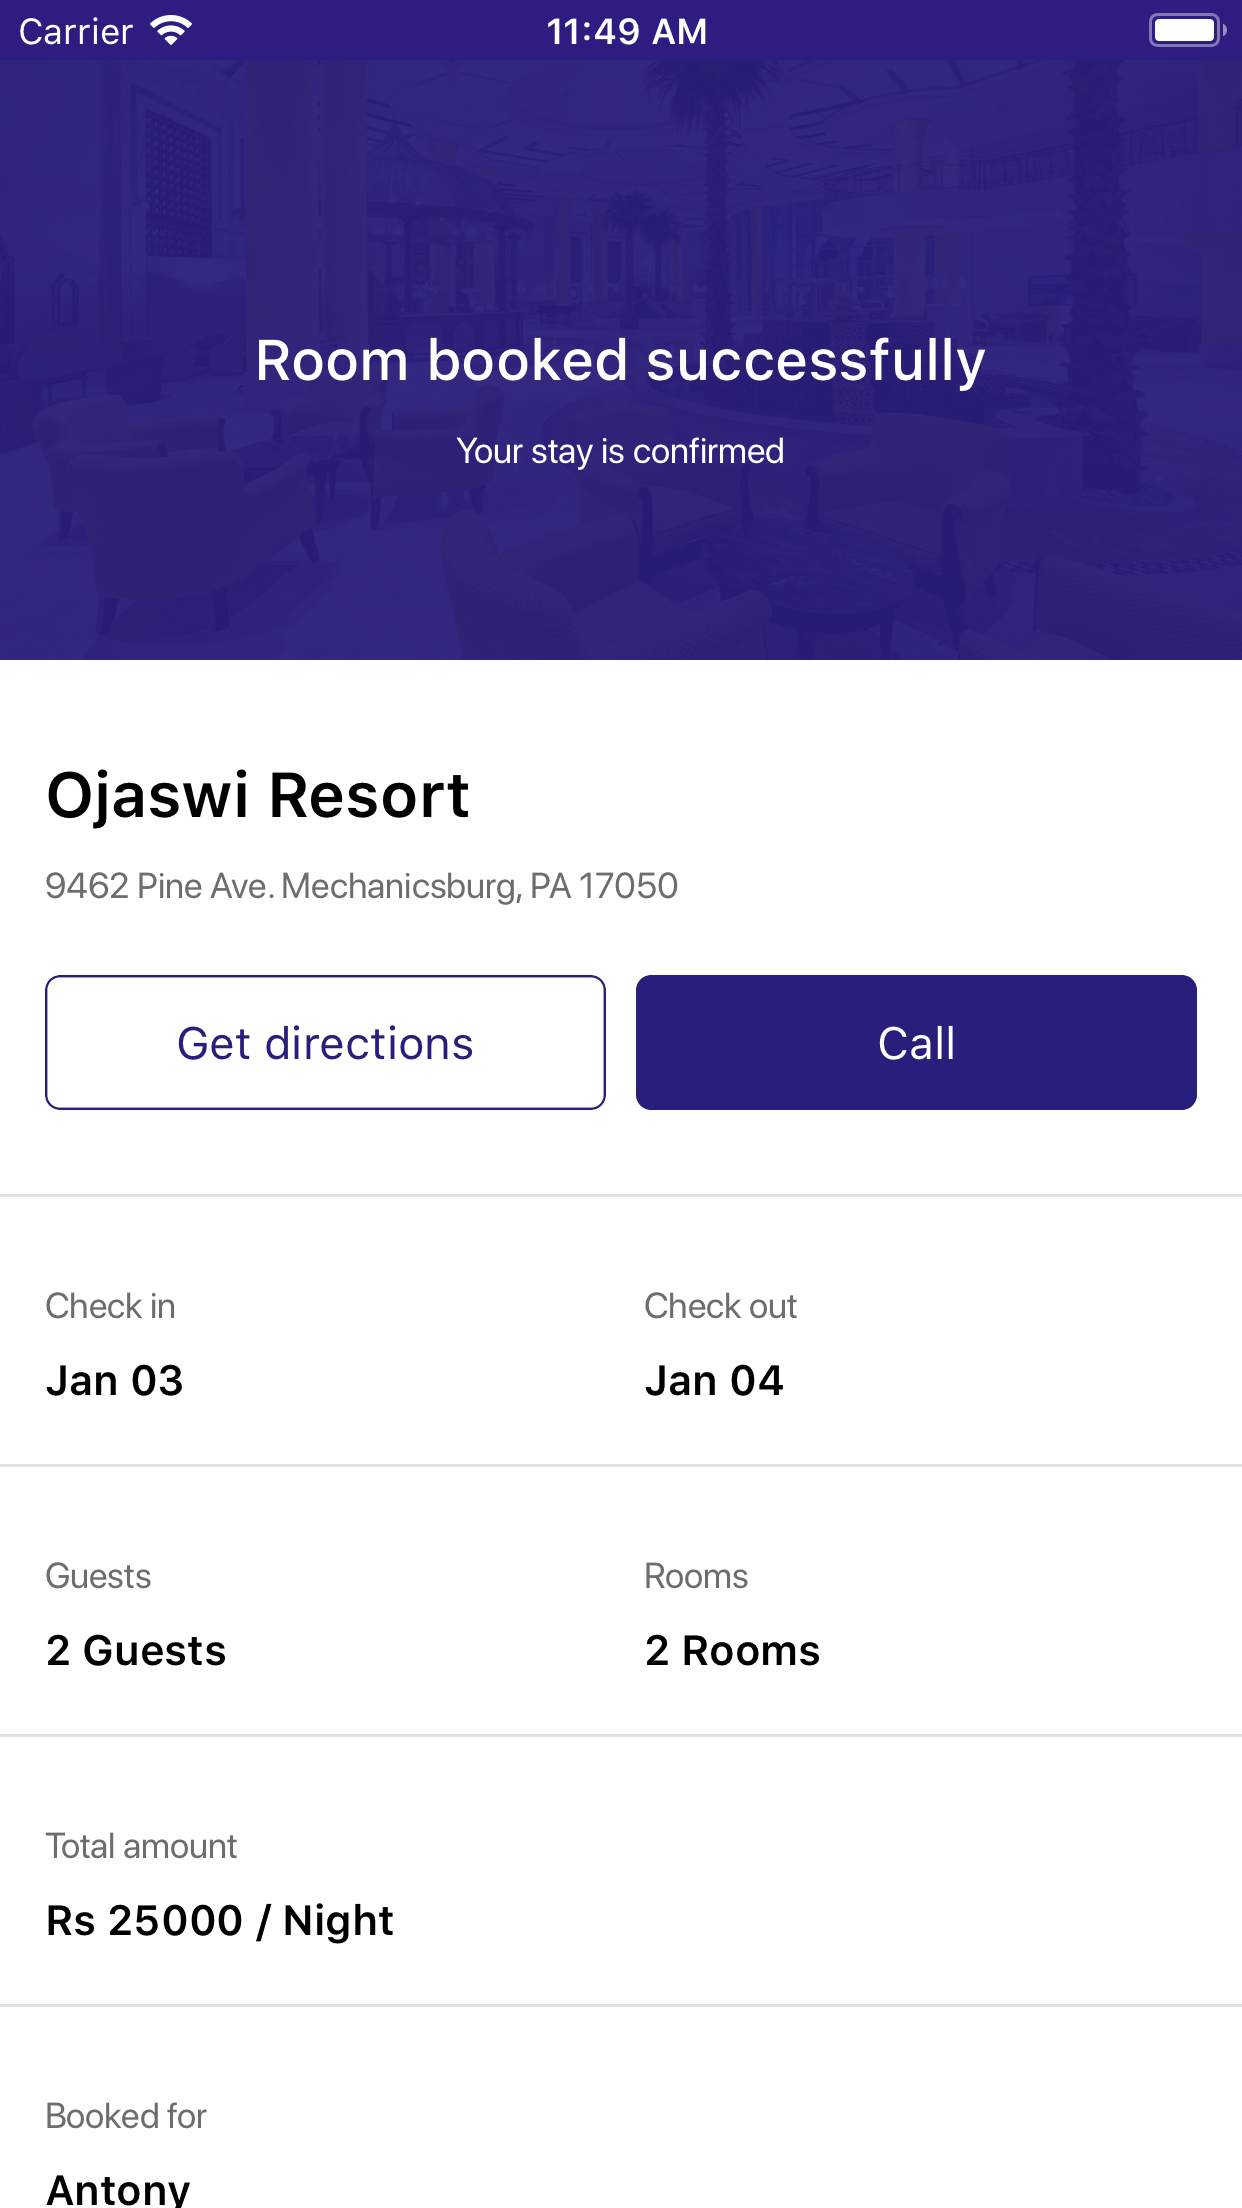
Task: Tap the 11:49 AM clock
Action: [626, 32]
